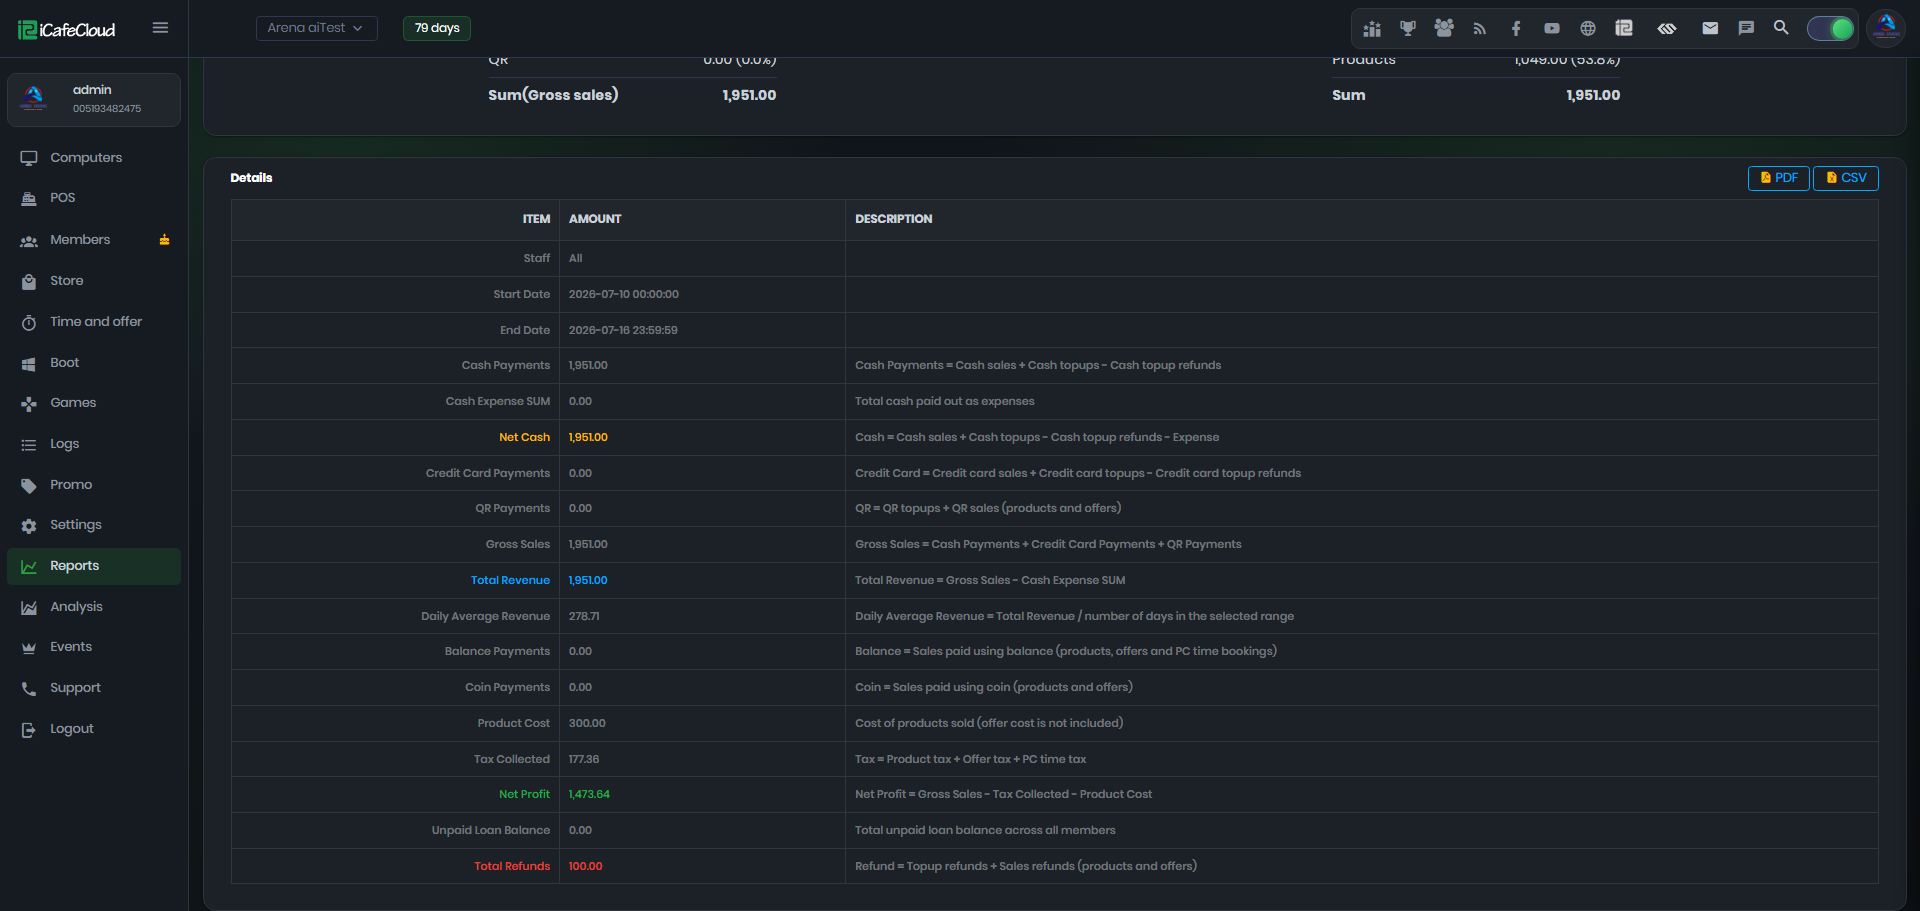Export the Details table as PDF
Screen dimensions: 1920x911
(1778, 178)
